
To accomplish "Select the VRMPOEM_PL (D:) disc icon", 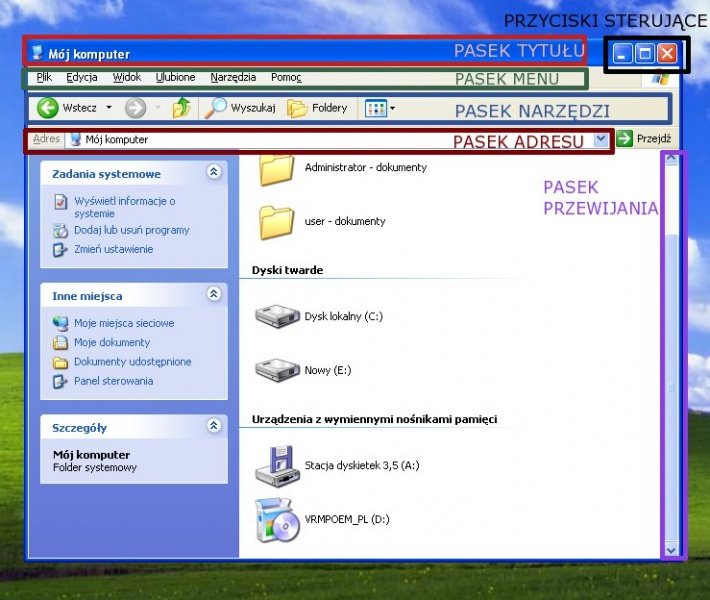I will [x=276, y=520].
